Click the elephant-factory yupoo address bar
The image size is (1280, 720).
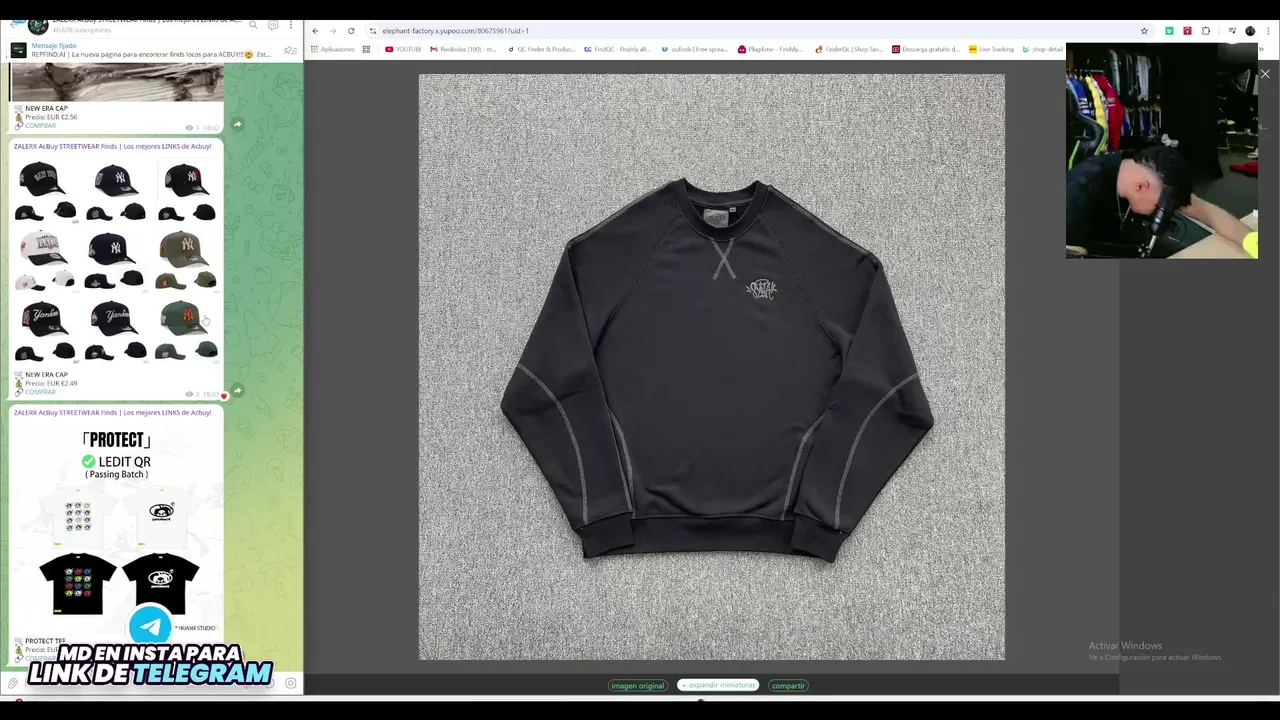(x=755, y=31)
